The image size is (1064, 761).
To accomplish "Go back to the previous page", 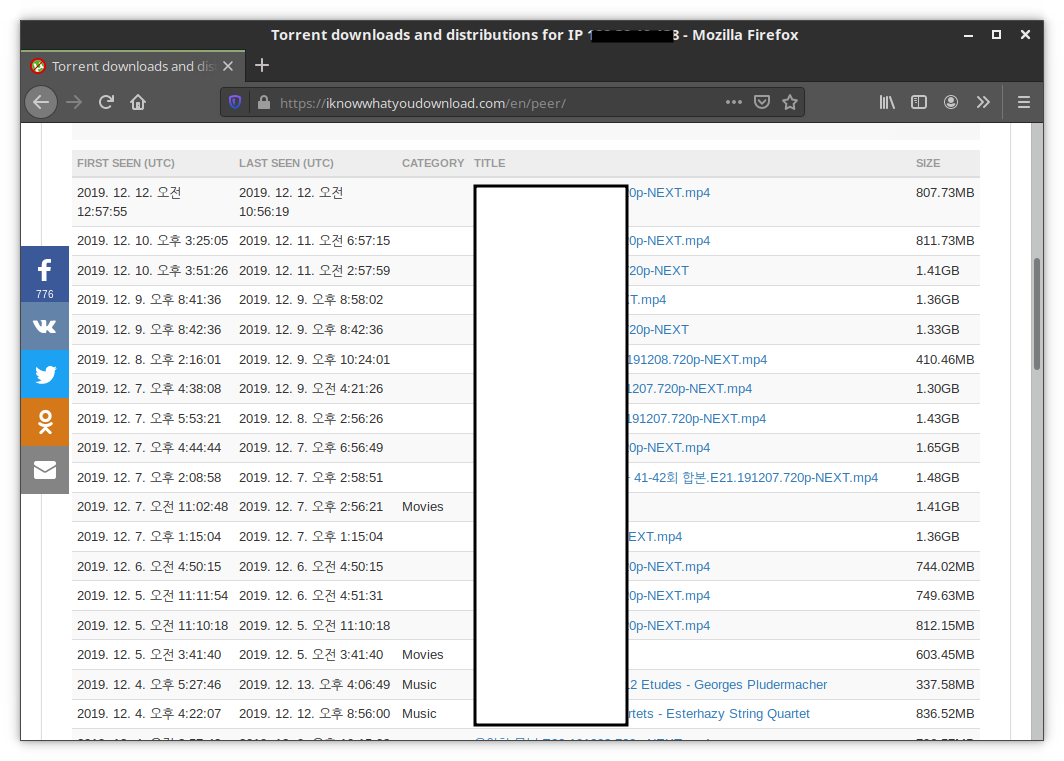I will (x=41, y=103).
